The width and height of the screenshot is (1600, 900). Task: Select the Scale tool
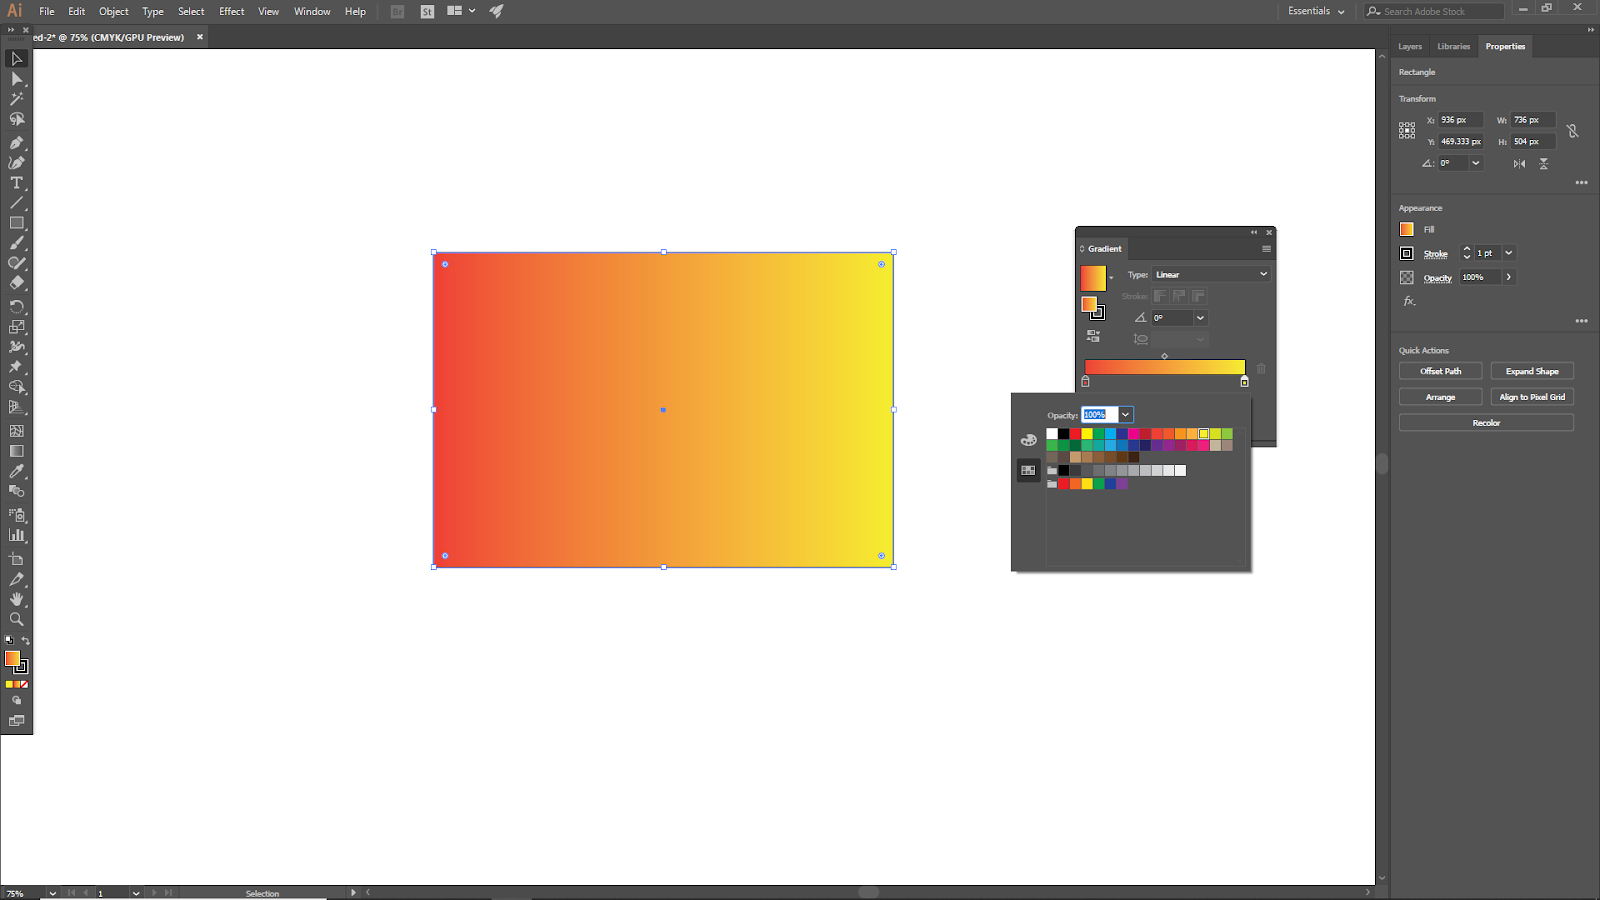click(17, 327)
